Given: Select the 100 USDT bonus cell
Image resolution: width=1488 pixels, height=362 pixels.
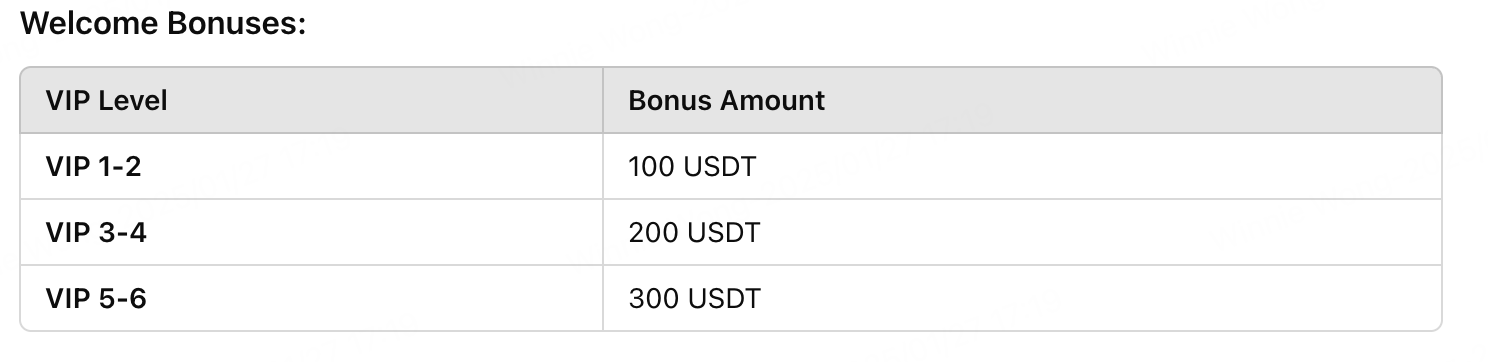Looking at the screenshot, I should (x=1022, y=166).
